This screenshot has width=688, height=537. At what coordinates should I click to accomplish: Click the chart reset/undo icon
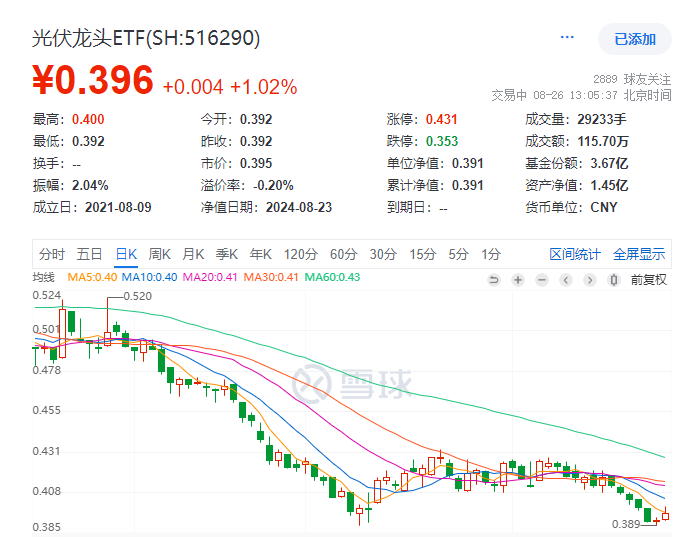(494, 280)
